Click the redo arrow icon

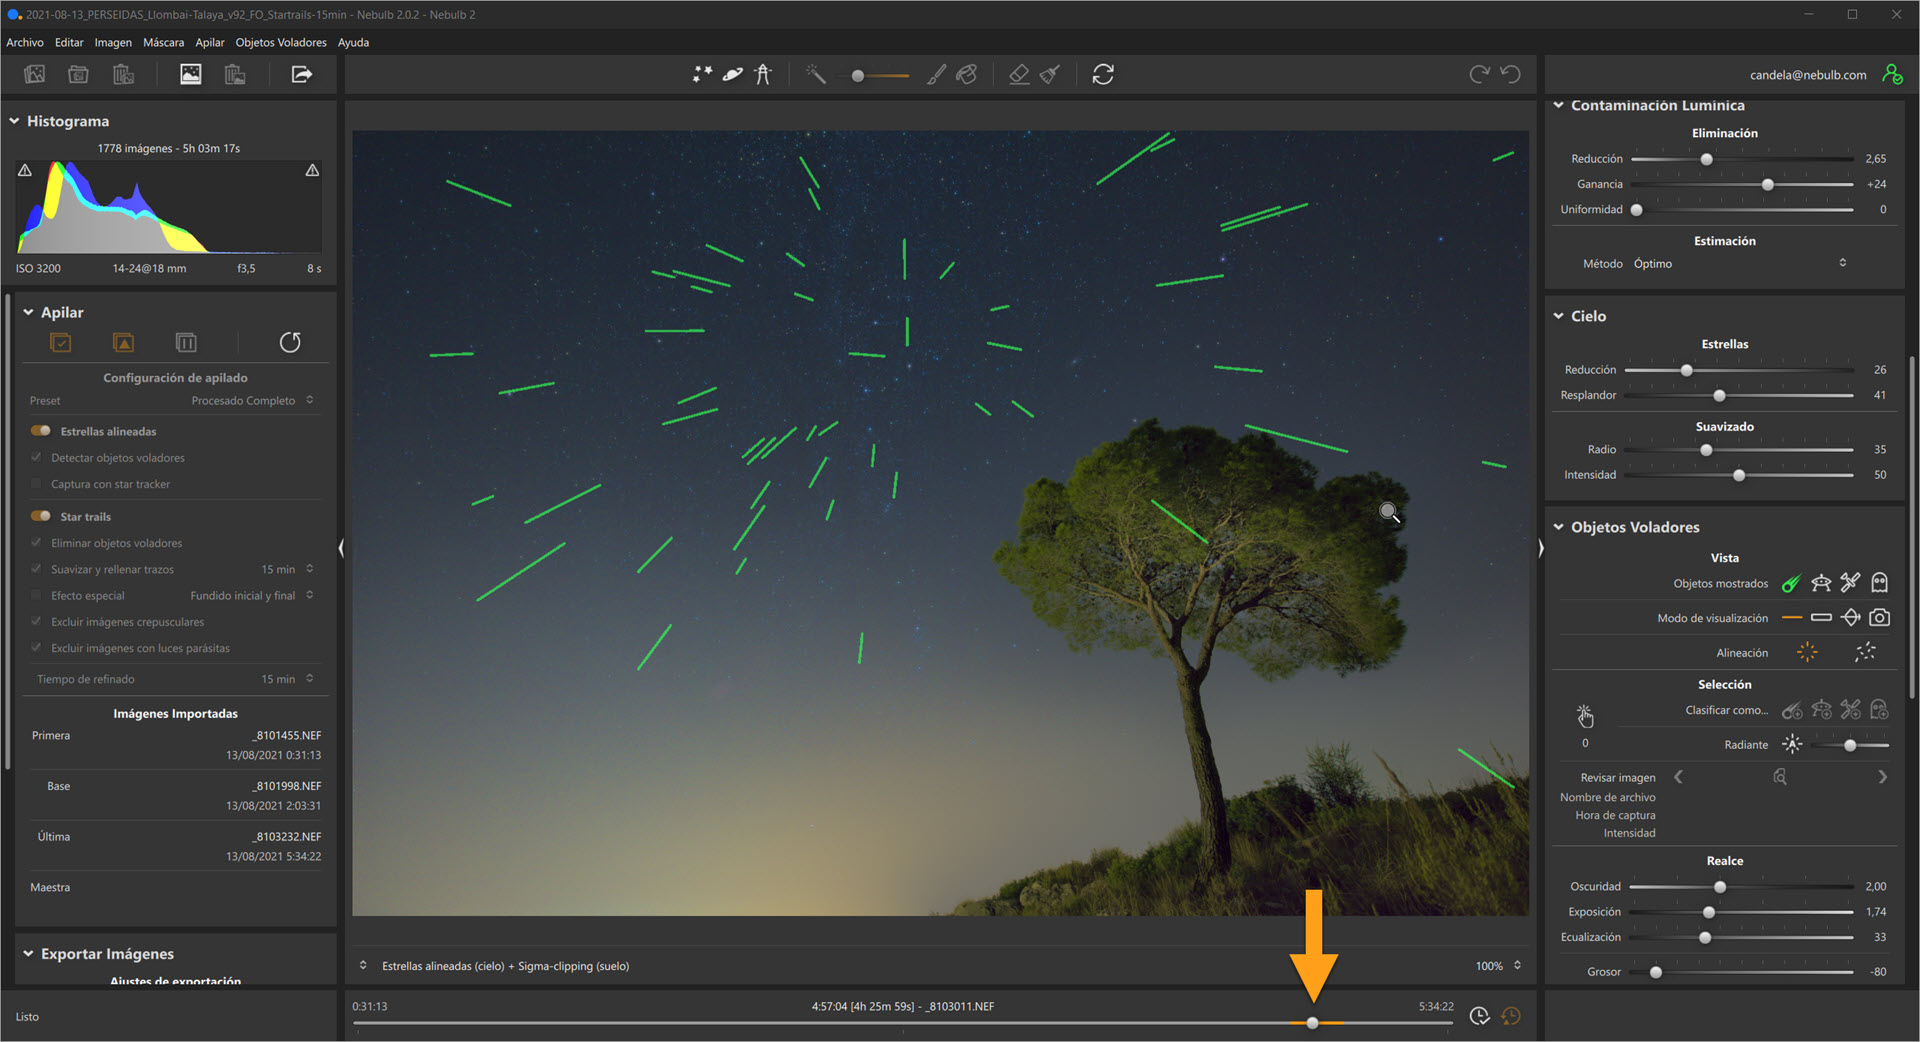(1479, 74)
